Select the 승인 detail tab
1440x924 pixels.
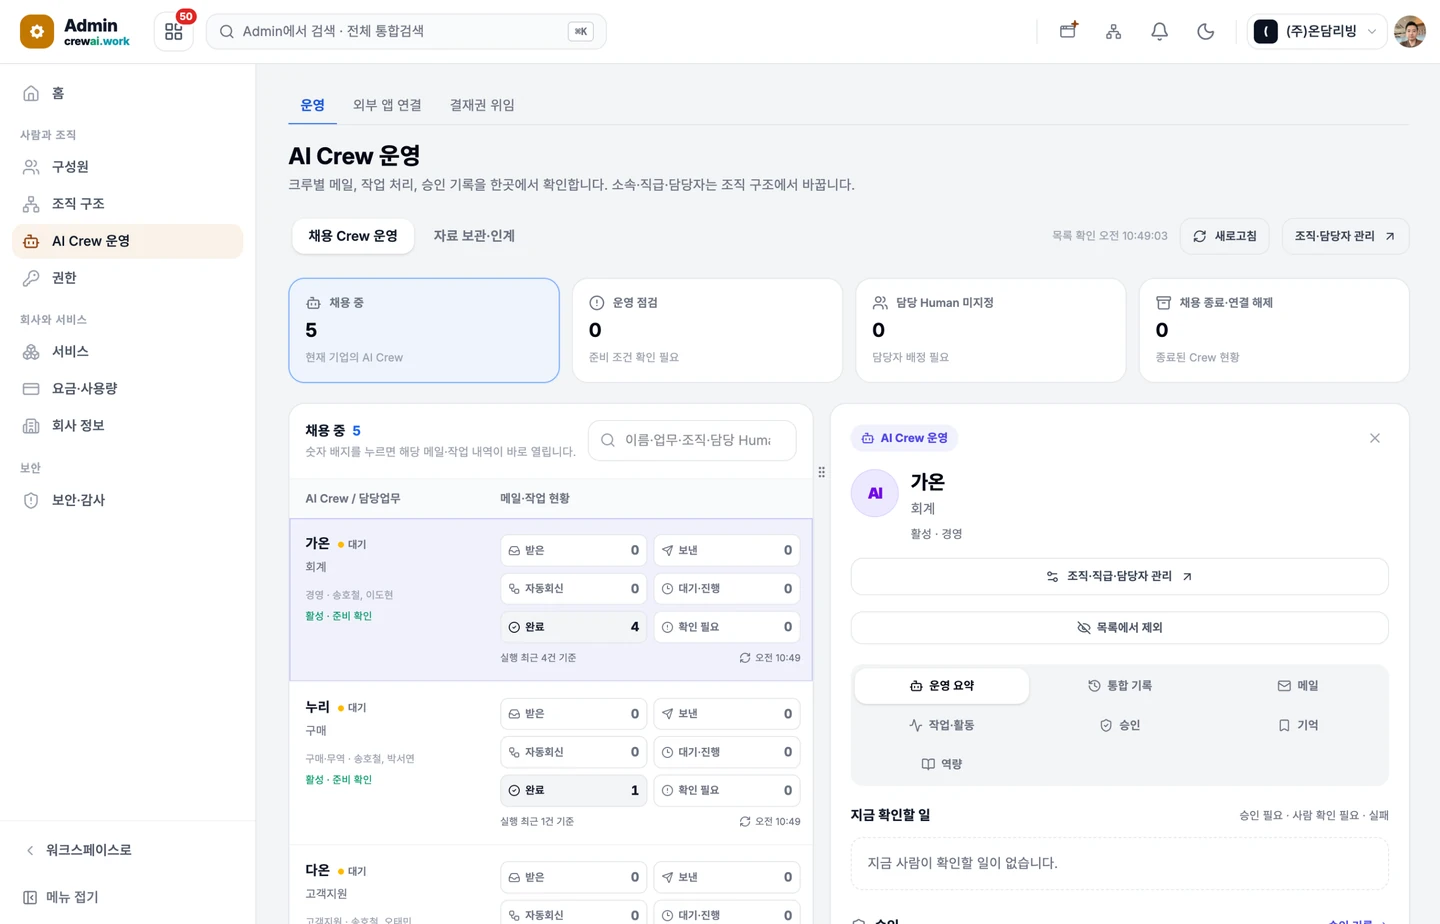(1119, 725)
